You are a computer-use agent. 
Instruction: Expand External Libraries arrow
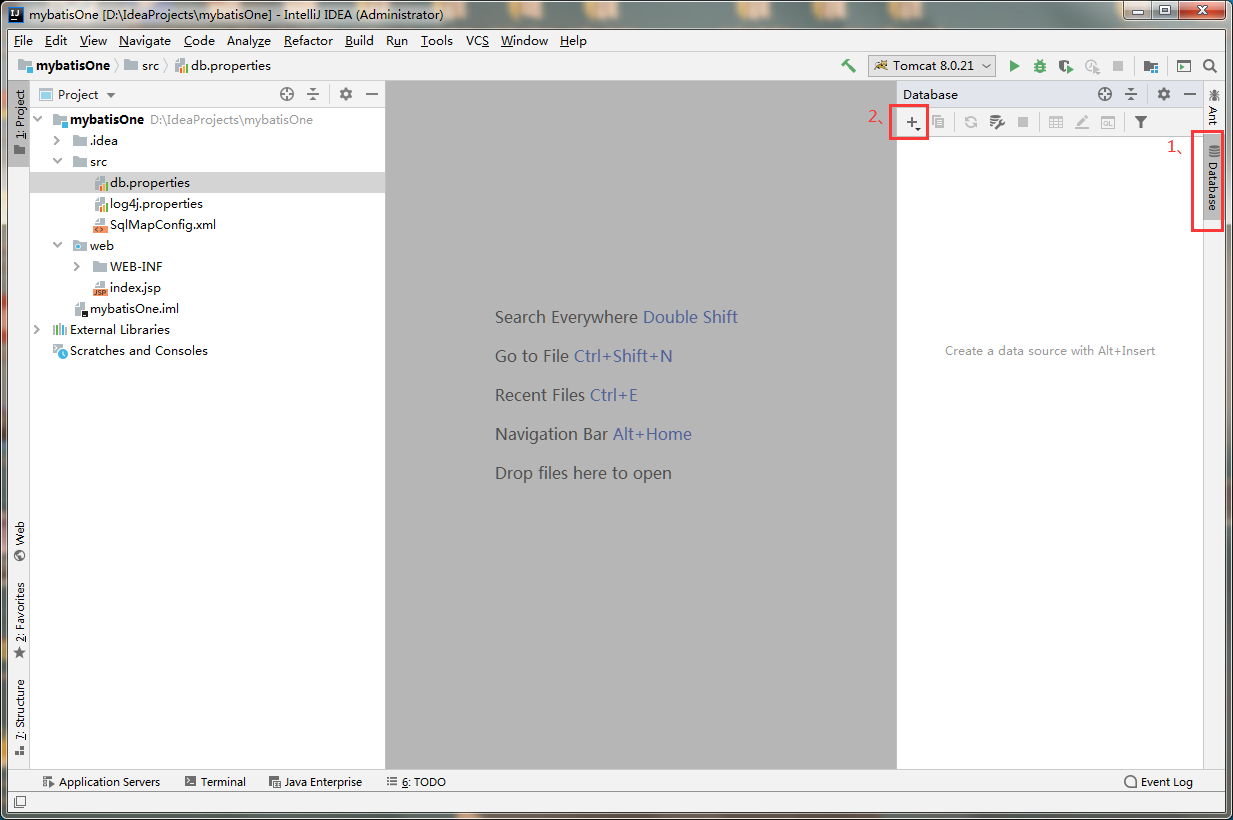38,329
